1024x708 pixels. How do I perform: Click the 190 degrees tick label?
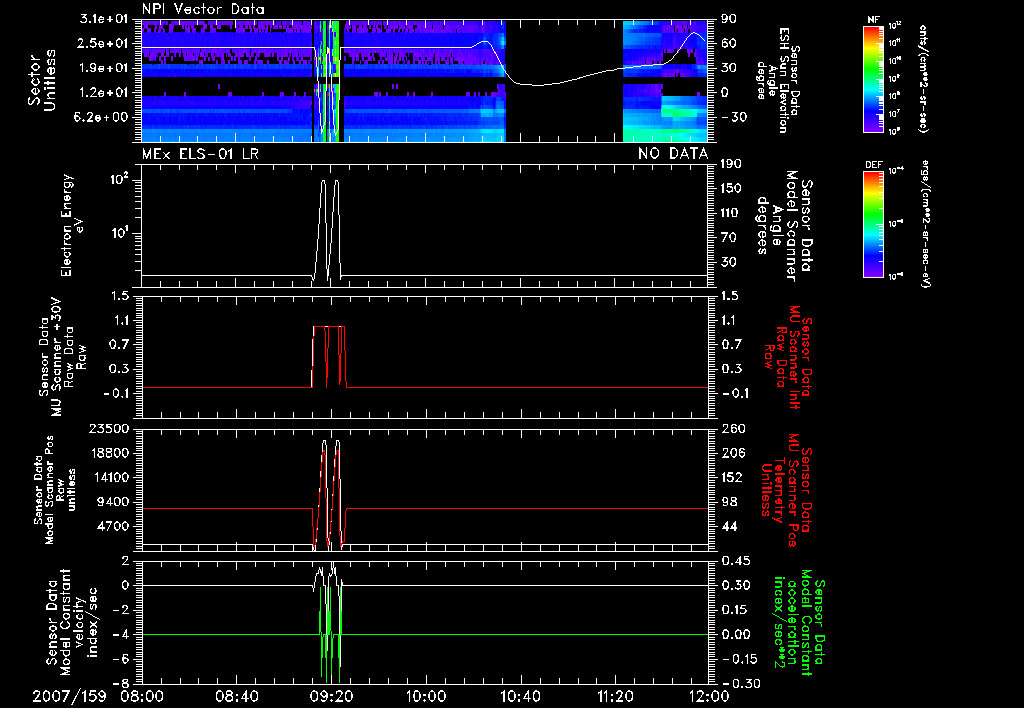[729, 164]
